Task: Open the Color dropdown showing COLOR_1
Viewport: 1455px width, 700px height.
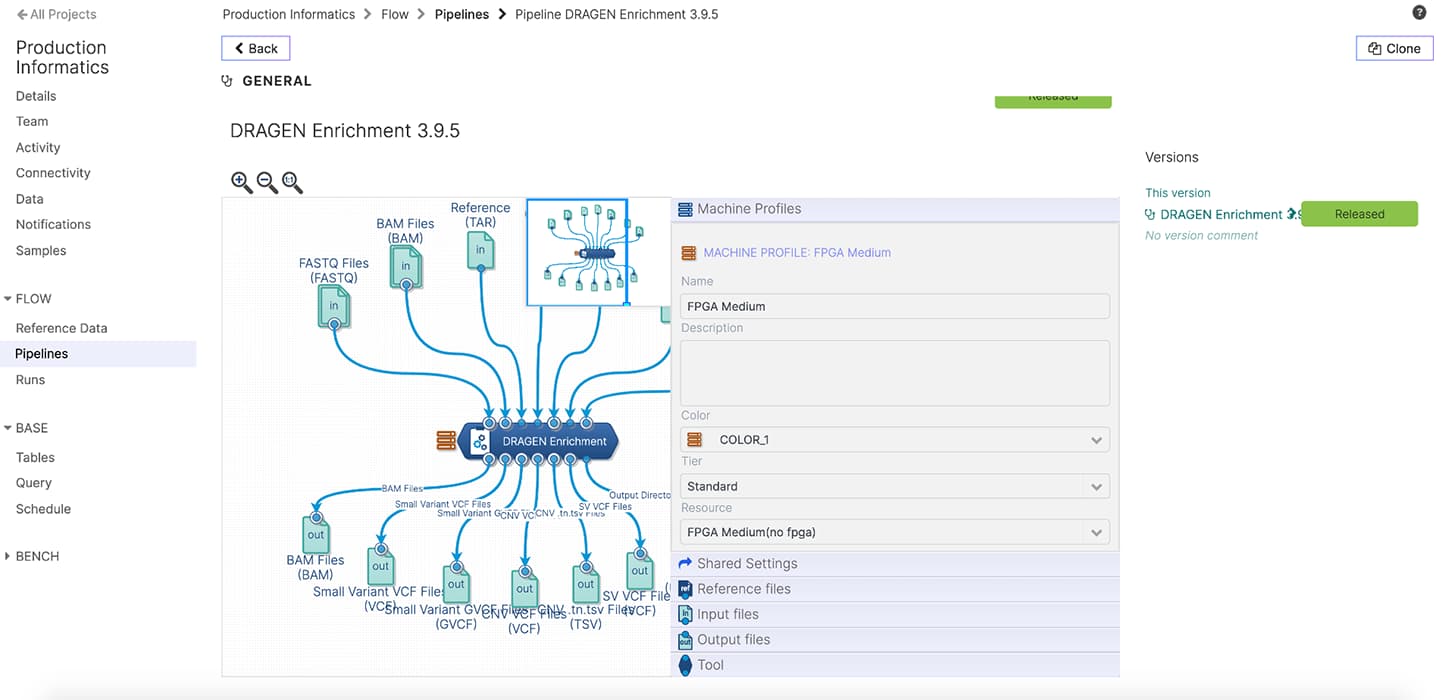Action: [894, 440]
